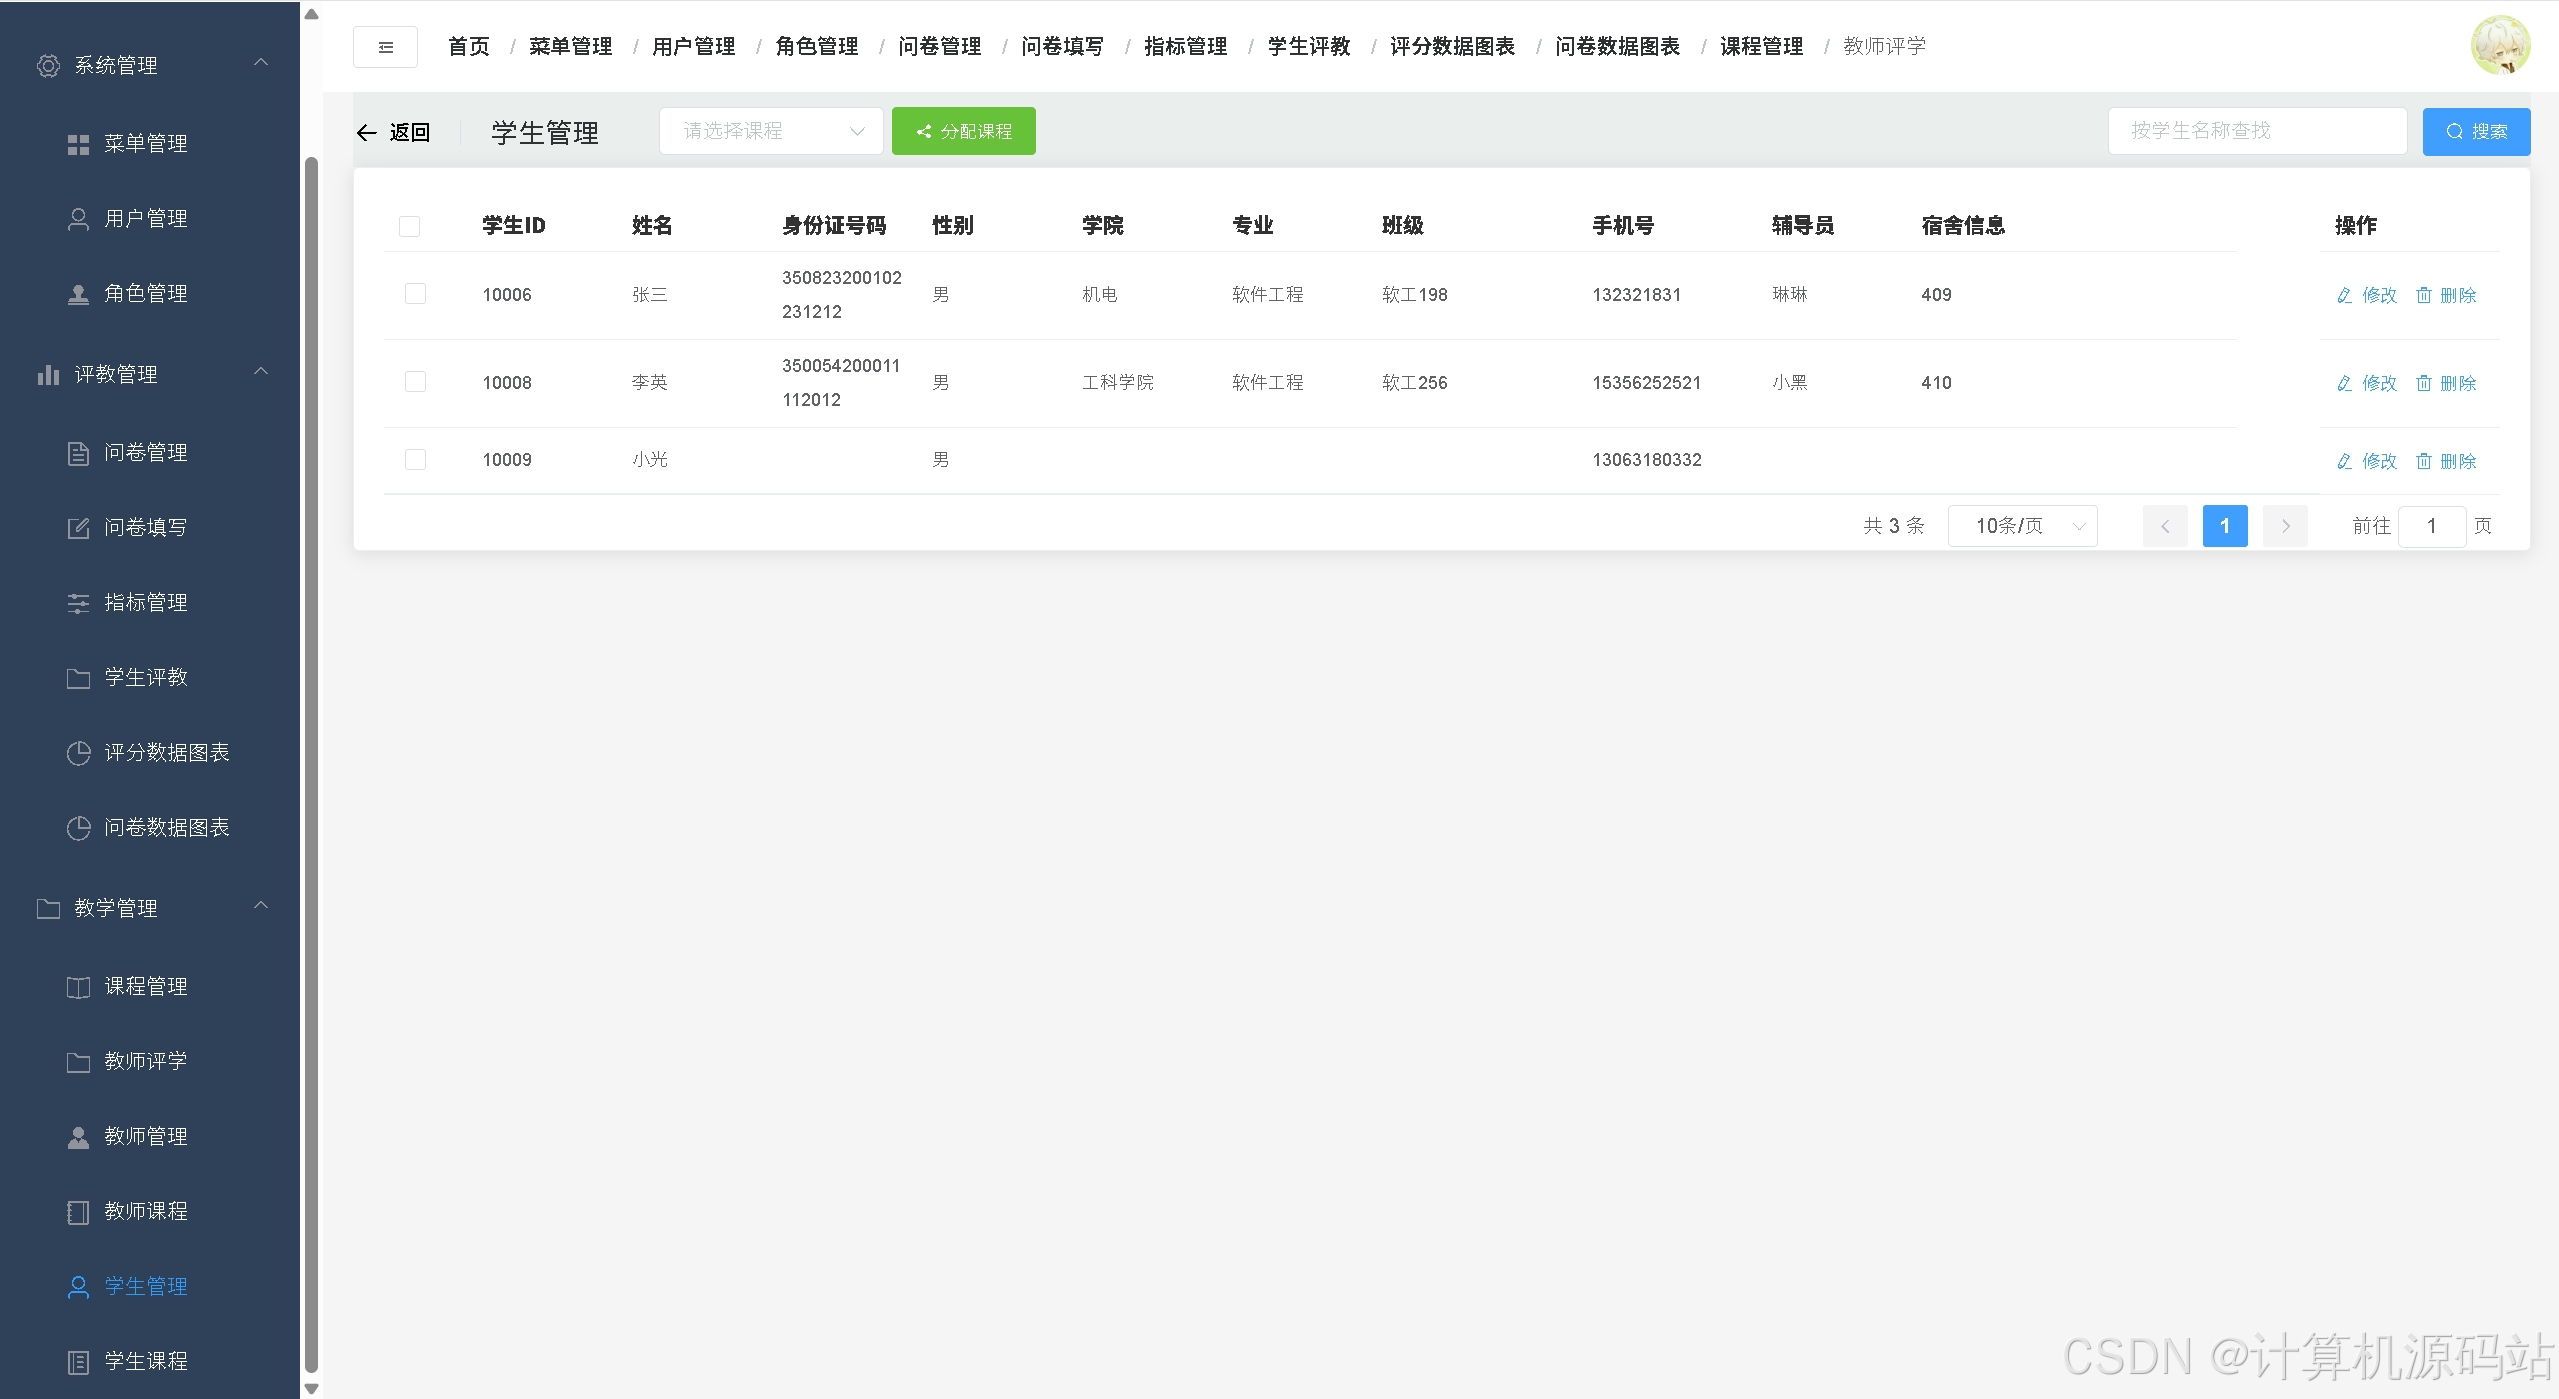
Task: Click the 菜单管理 grid icon
Action: coord(78,145)
